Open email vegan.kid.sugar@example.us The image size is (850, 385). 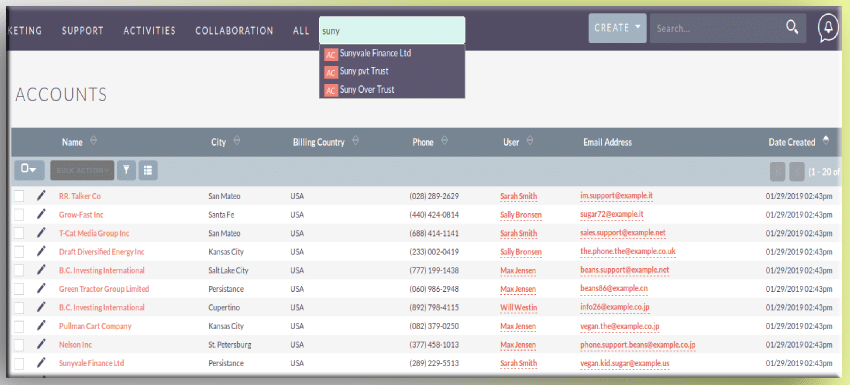click(x=625, y=363)
